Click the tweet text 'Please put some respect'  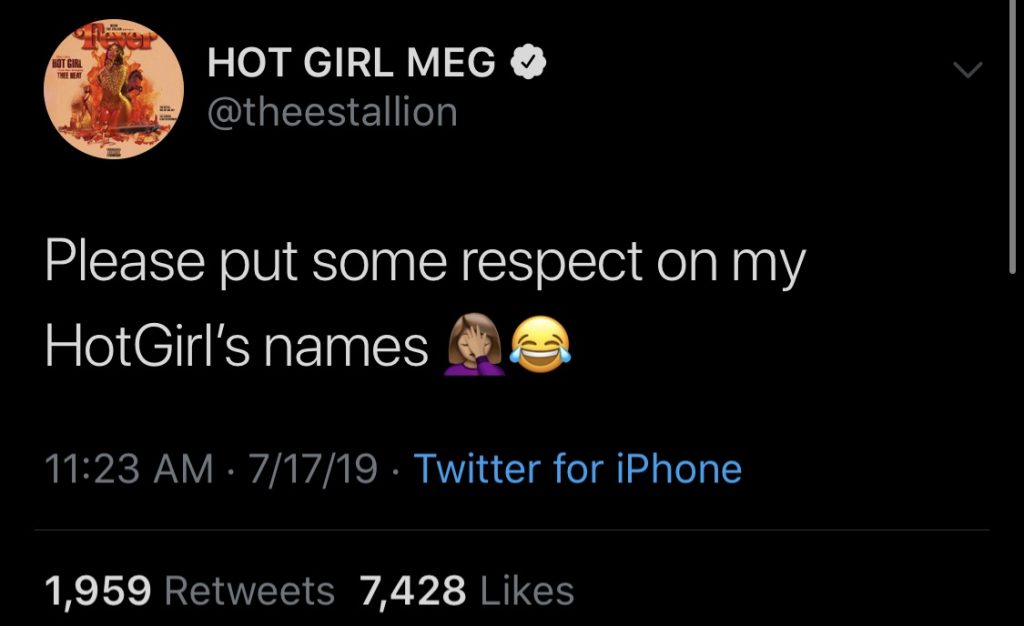(x=345, y=262)
